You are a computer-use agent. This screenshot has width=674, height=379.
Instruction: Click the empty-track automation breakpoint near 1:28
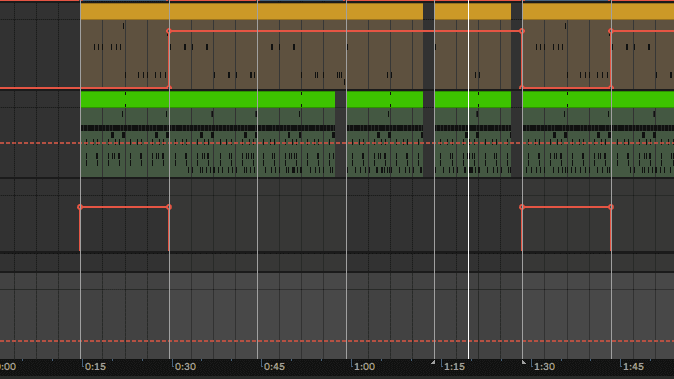point(522,207)
